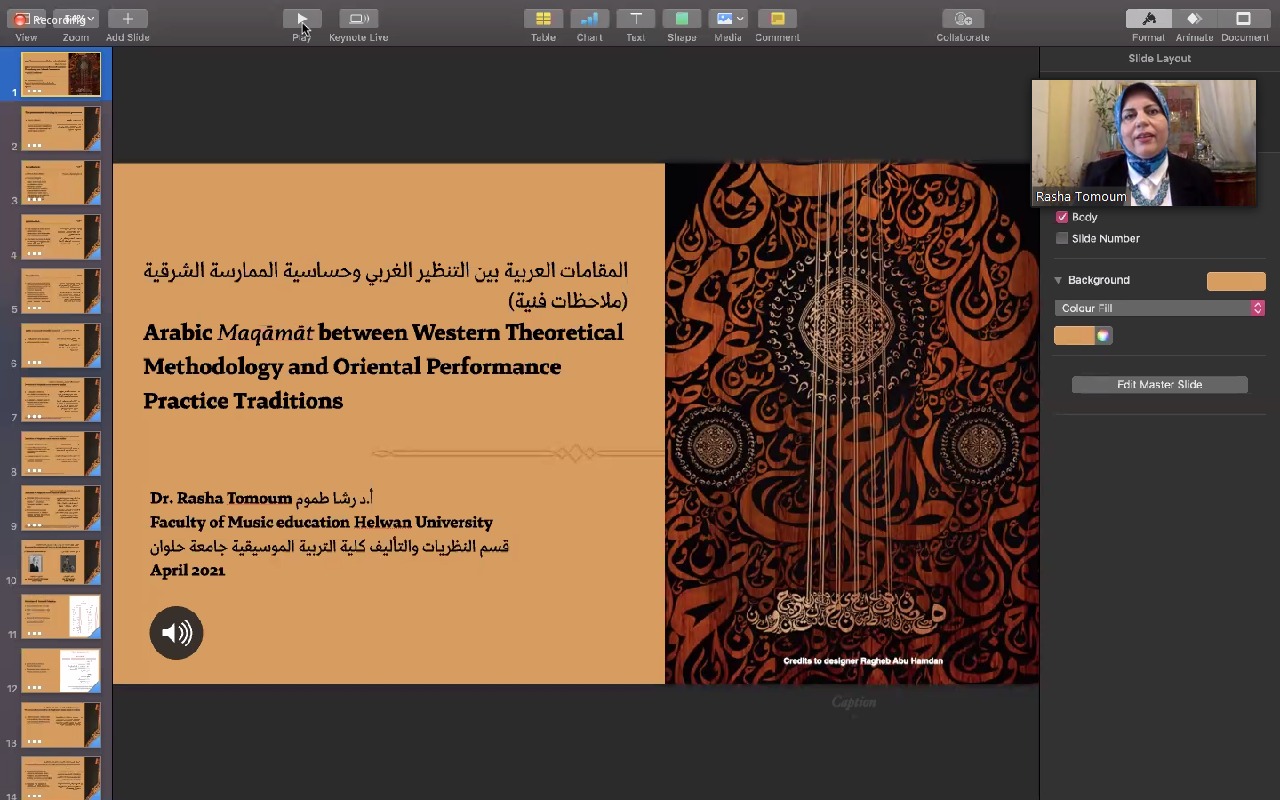Open Keynote Live from the toolbar
1280x800 pixels.
[358, 19]
